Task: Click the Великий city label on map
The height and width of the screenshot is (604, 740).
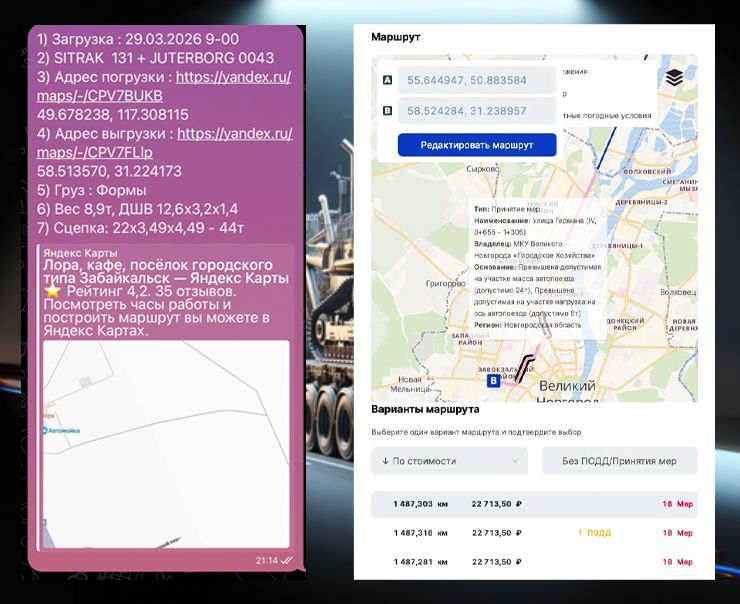Action: point(567,386)
